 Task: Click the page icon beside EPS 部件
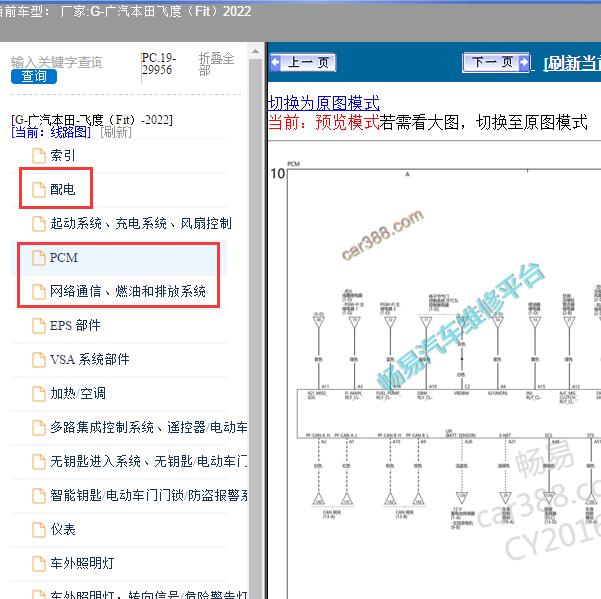pos(39,326)
